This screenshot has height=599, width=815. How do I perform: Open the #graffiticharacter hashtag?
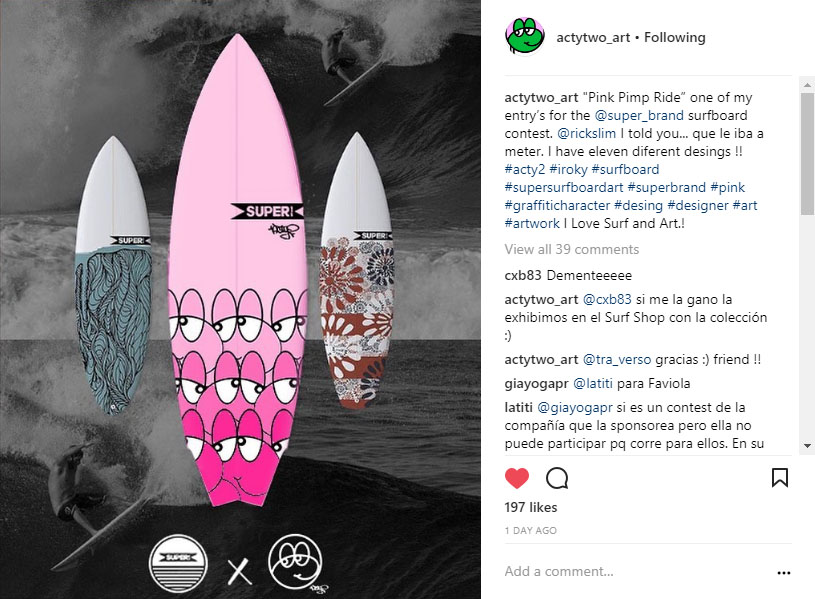tap(557, 205)
